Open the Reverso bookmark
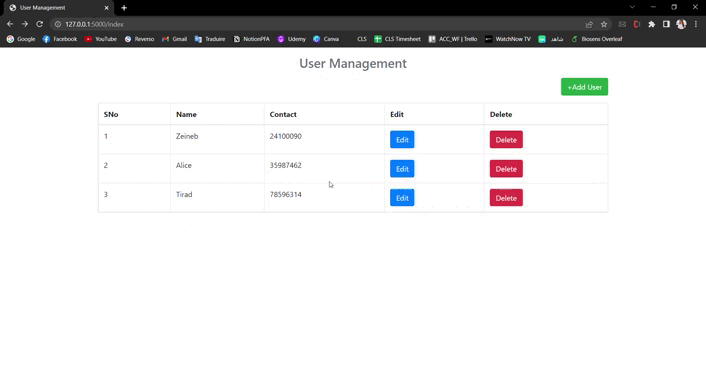This screenshot has height=380, width=706. [140, 39]
